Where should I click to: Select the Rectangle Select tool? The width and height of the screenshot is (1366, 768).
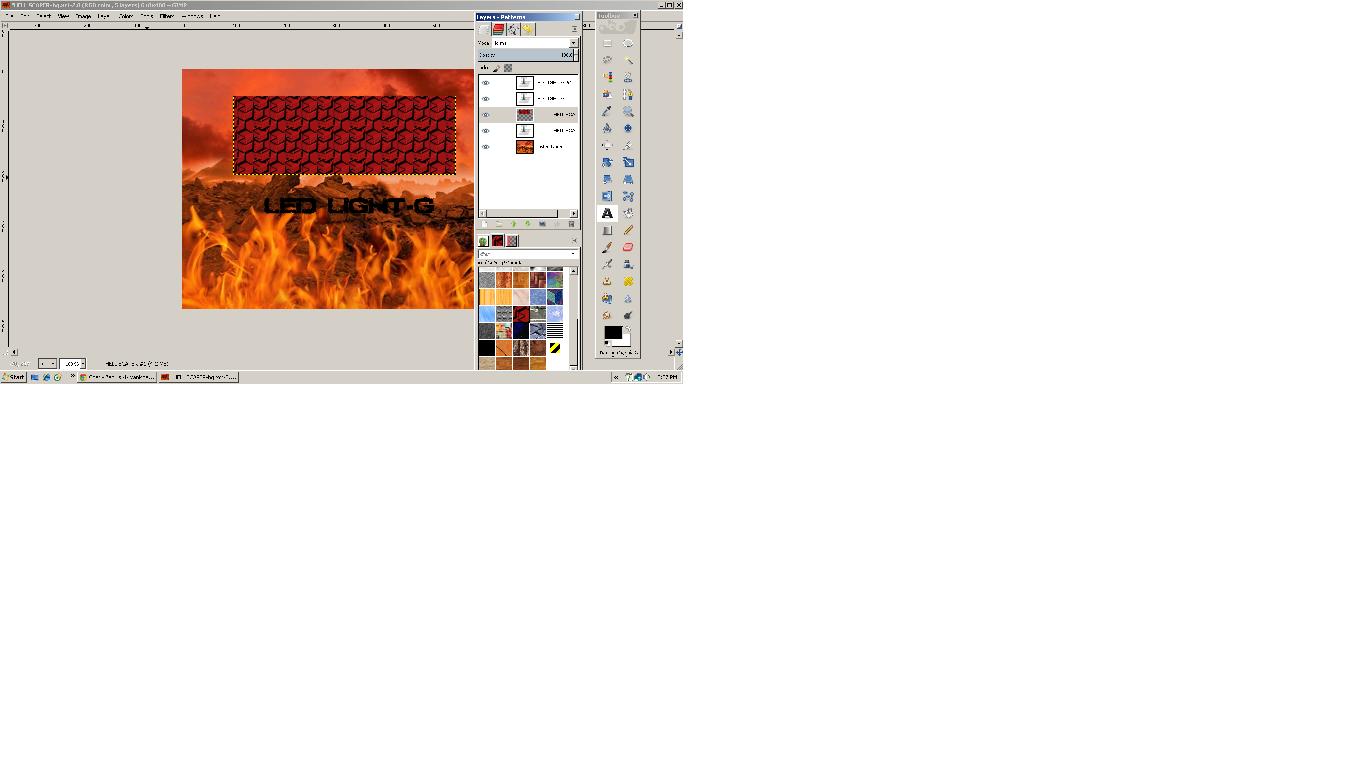tap(607, 43)
